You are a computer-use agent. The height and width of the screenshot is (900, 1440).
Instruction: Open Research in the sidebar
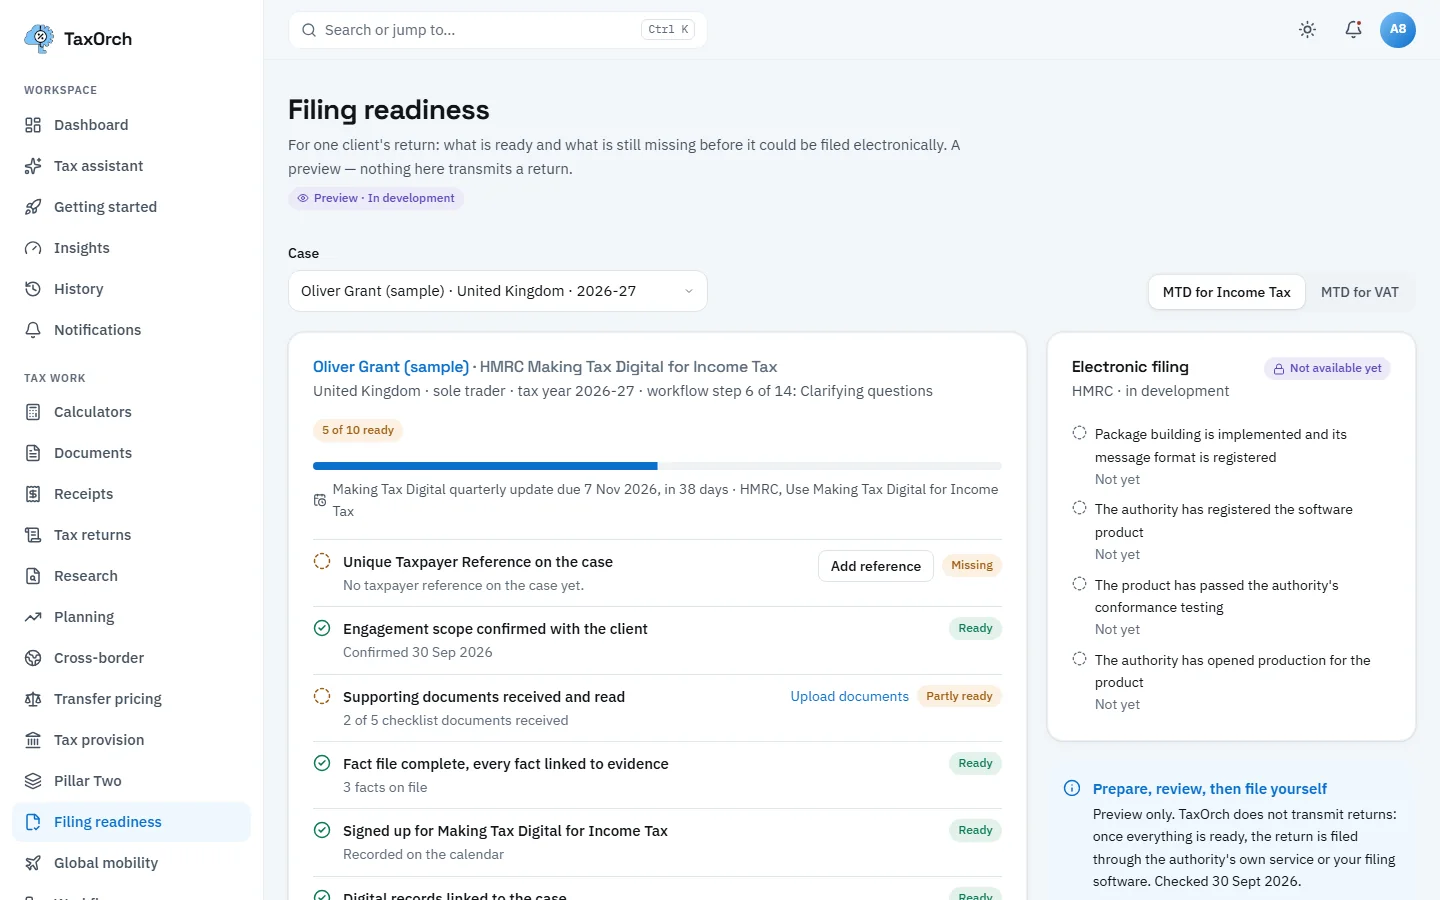131,576
